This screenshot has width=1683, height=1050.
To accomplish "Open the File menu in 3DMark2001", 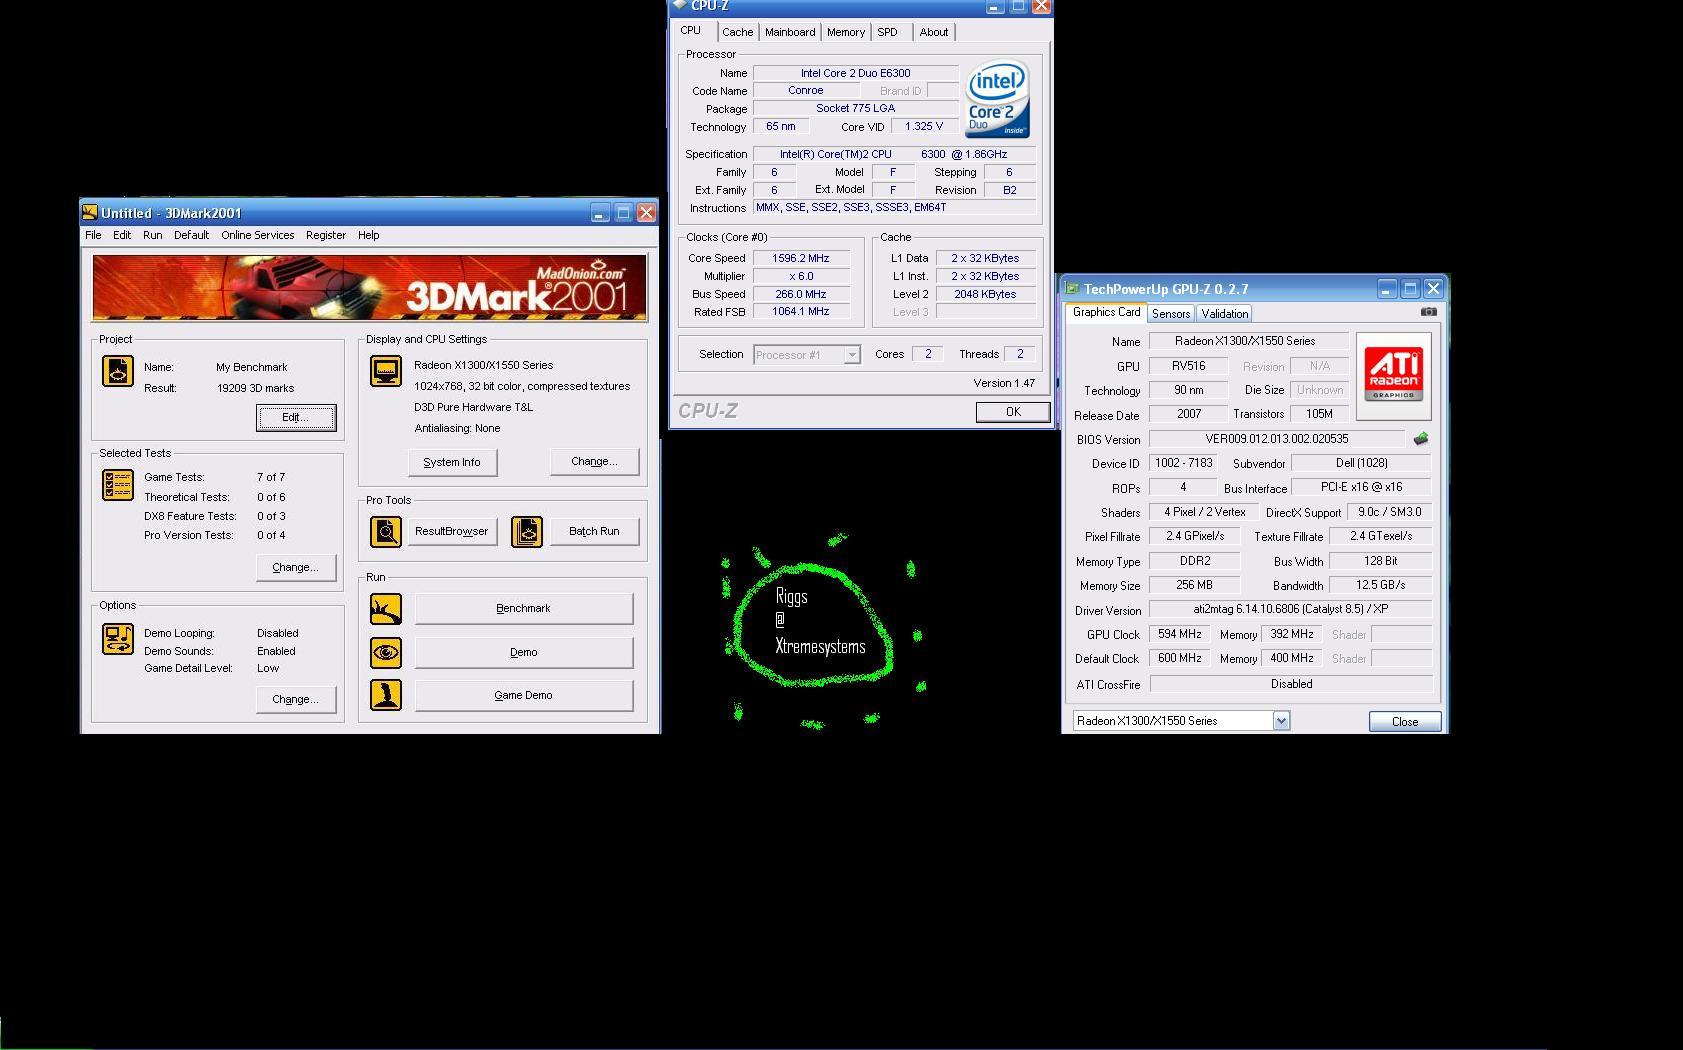I will pos(93,235).
